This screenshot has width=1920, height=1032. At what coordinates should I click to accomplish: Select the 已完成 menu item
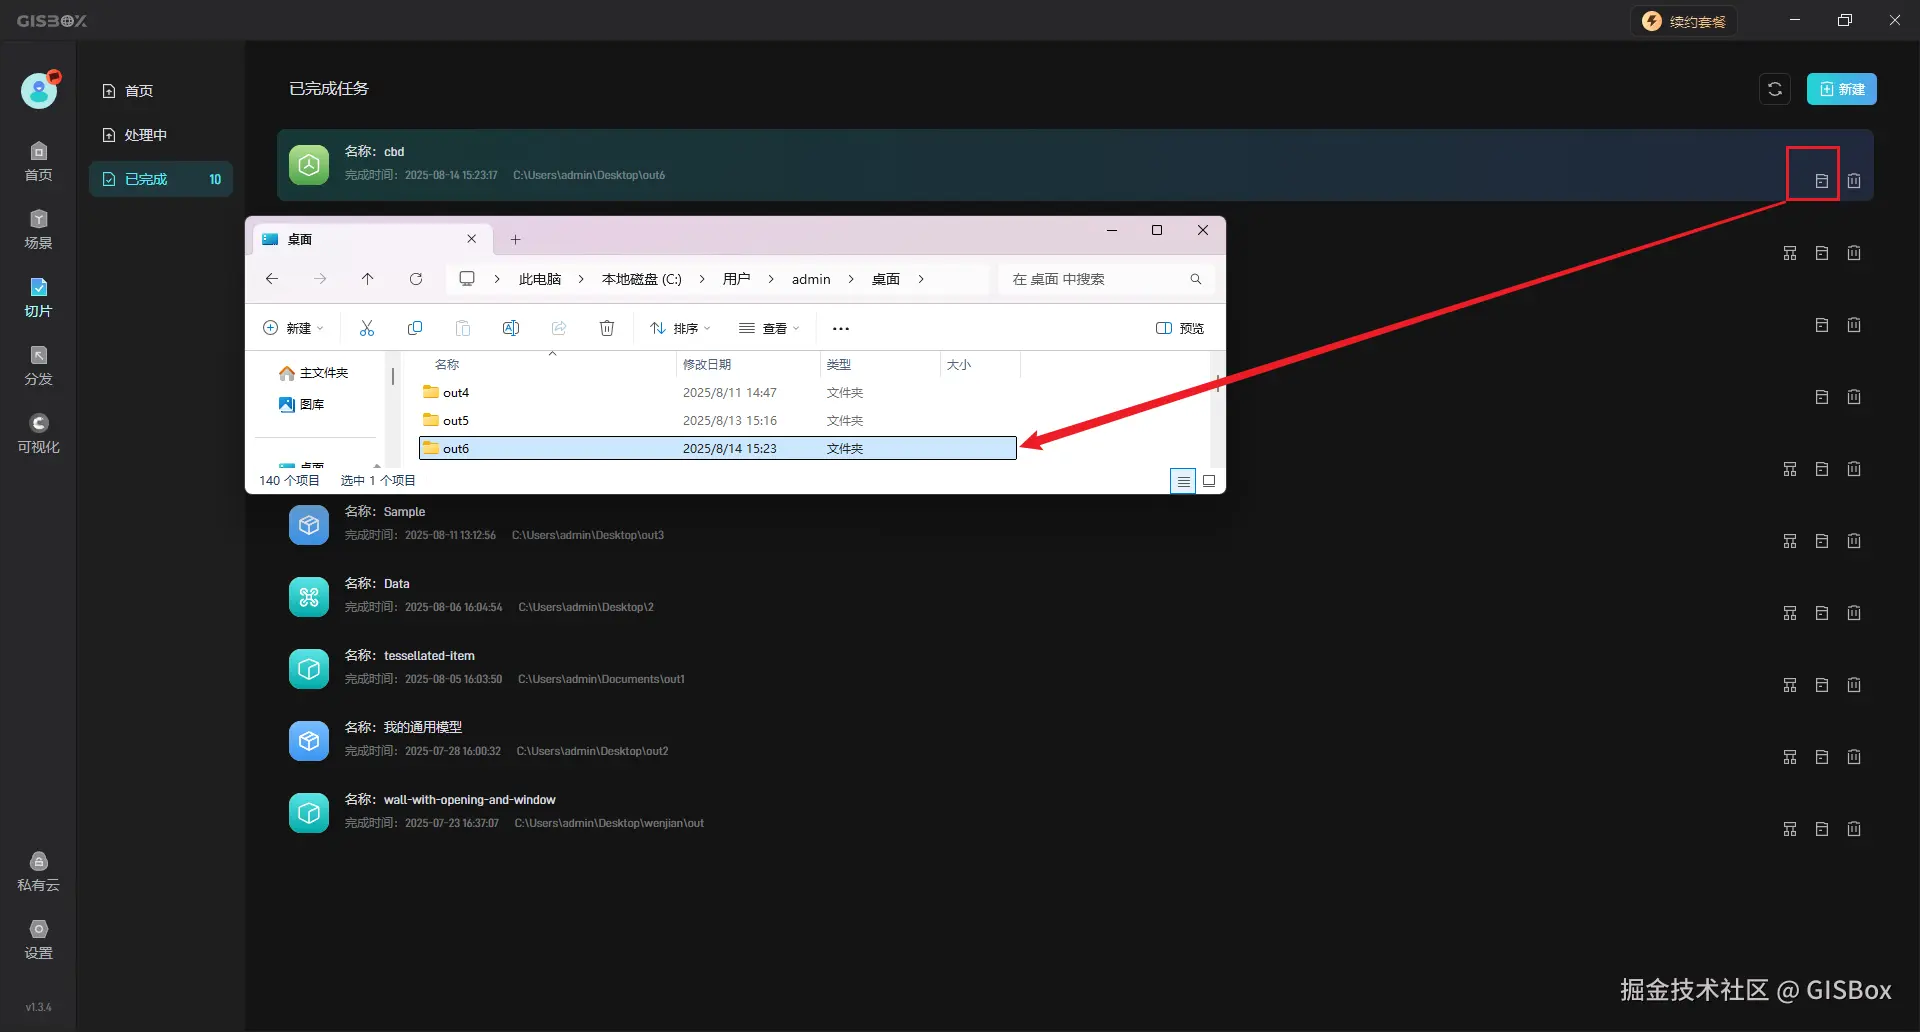[160, 179]
